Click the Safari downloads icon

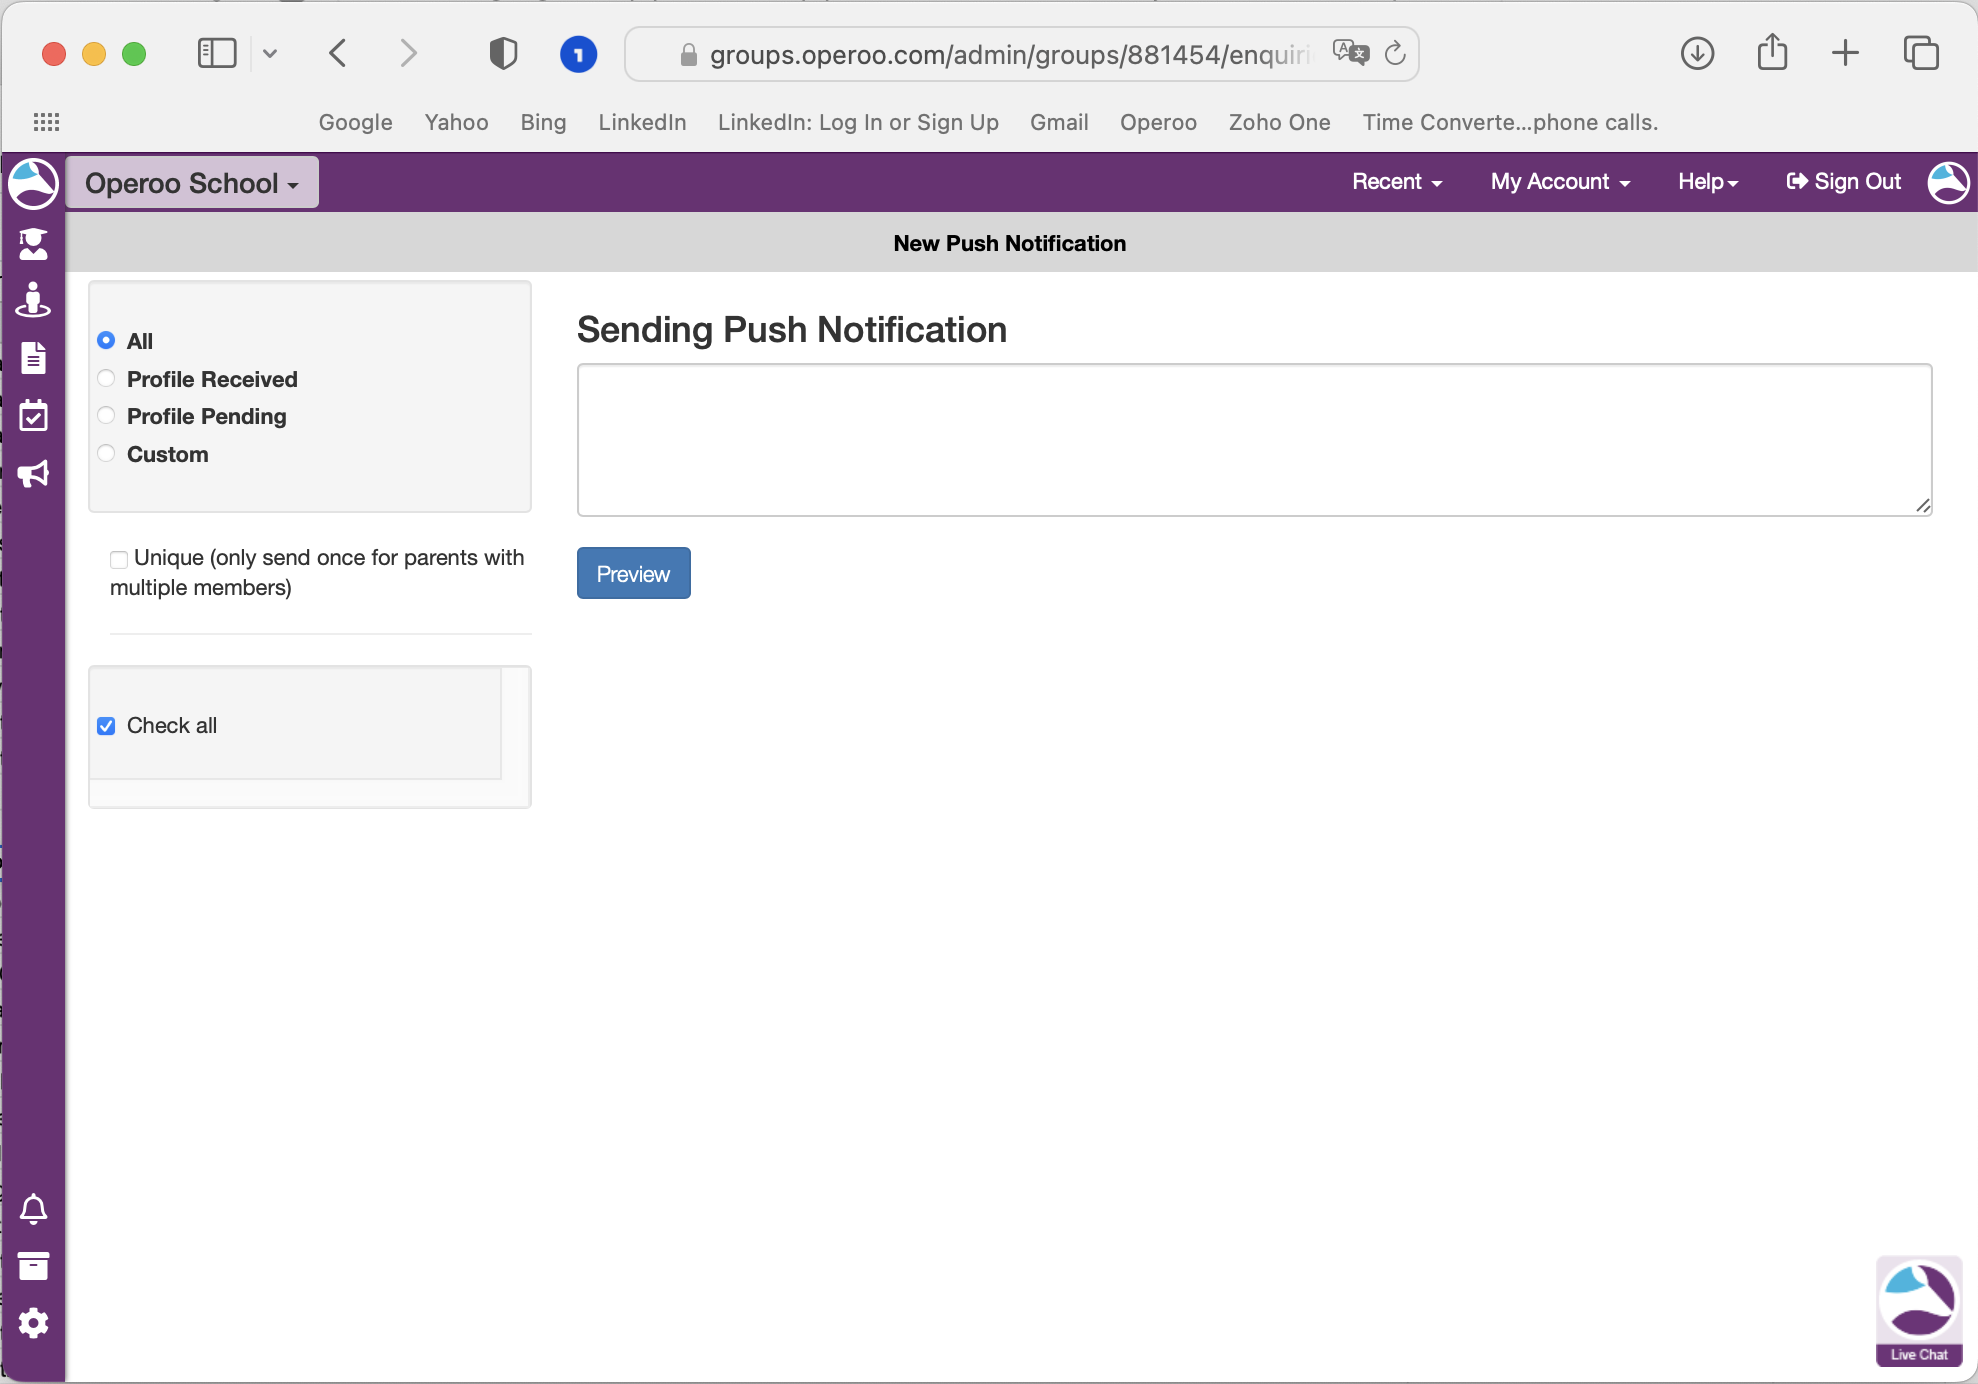click(x=1697, y=53)
